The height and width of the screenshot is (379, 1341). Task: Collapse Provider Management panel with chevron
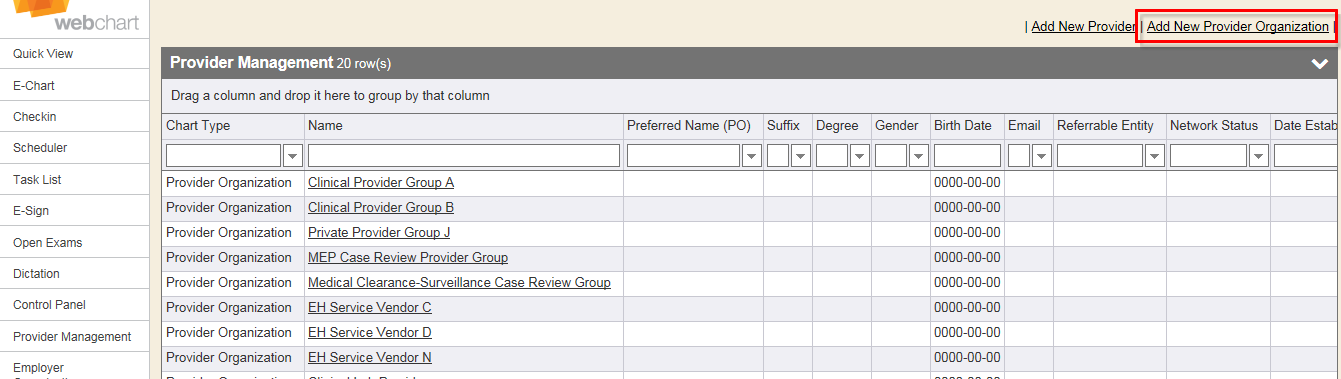(x=1319, y=63)
